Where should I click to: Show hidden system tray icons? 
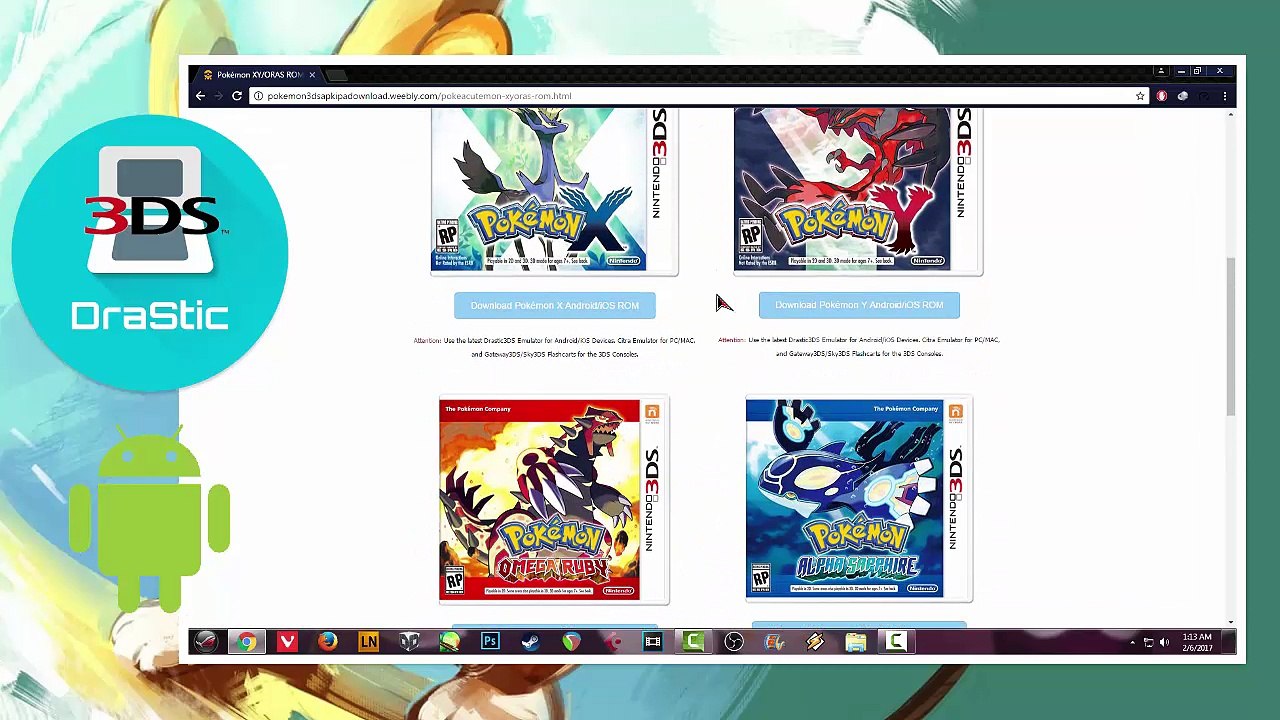1132,643
